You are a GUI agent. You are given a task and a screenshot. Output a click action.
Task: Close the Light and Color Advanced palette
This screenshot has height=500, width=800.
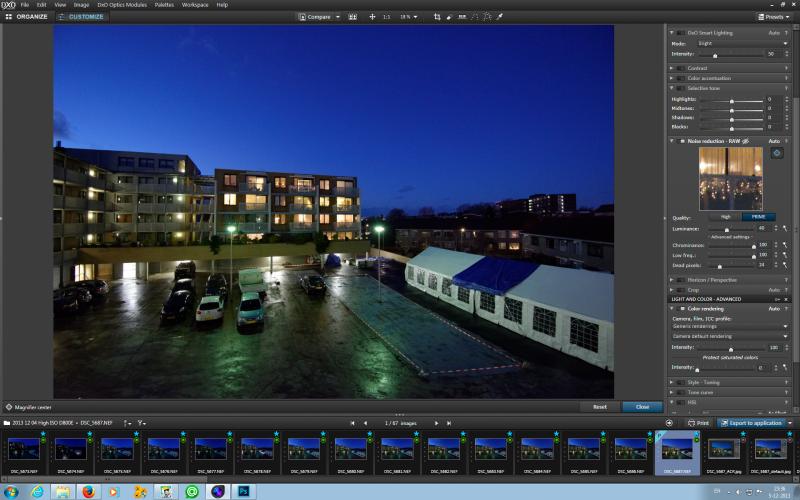(786, 299)
